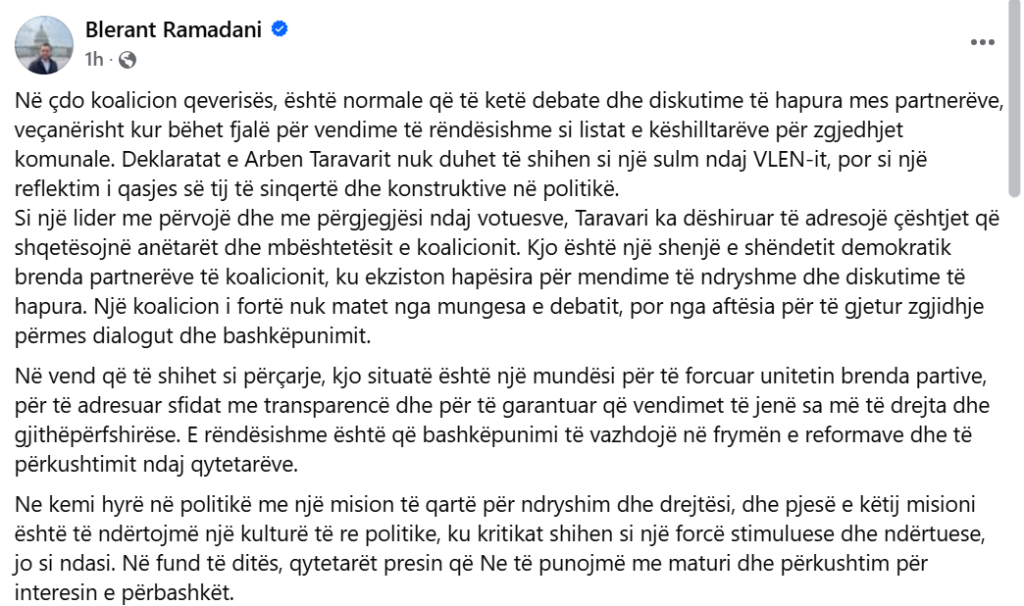Click the vertical scrollbar thumb
Screen dimensions: 1024x606
click(x=1014, y=98)
